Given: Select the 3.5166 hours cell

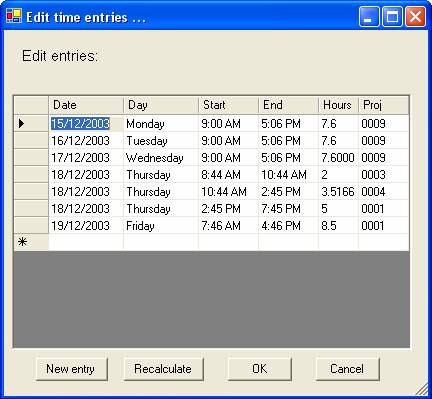Looking at the screenshot, I should (x=338, y=192).
